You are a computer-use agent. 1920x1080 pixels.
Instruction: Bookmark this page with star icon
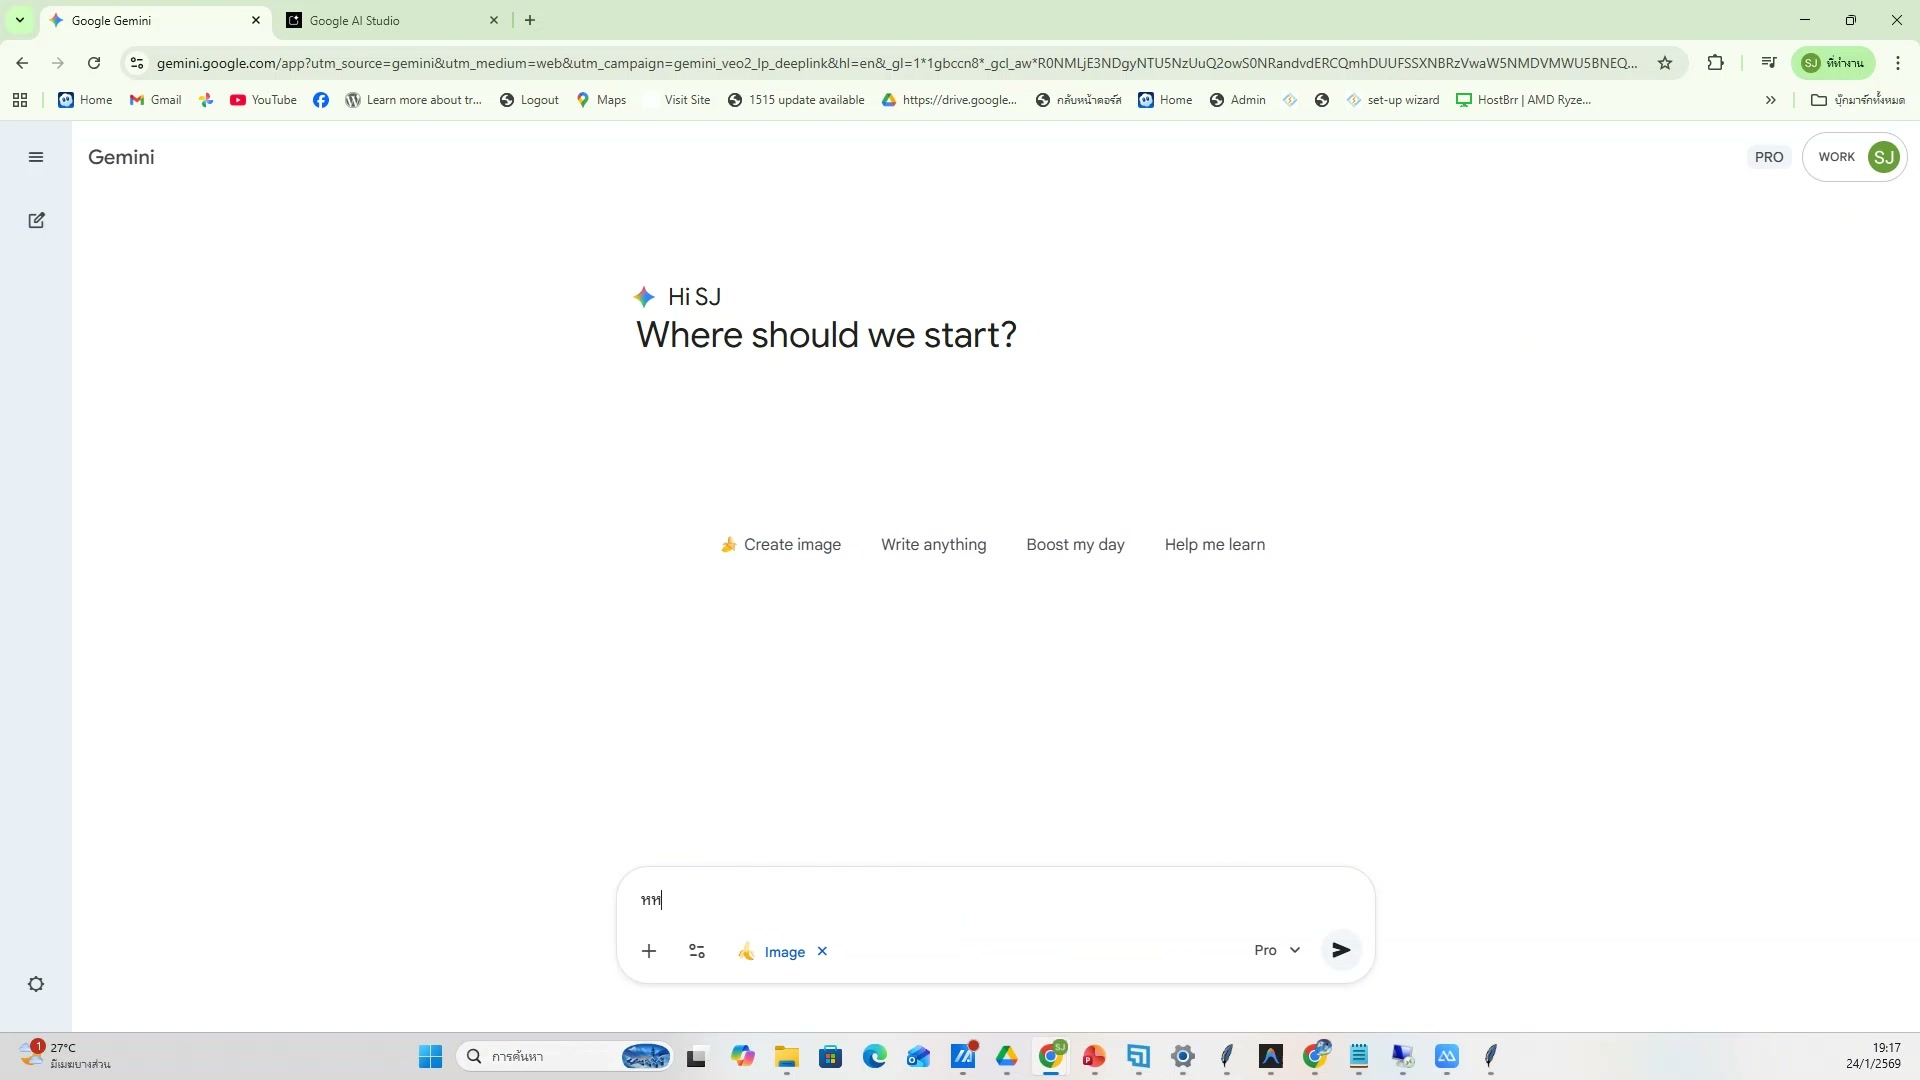pyautogui.click(x=1665, y=63)
